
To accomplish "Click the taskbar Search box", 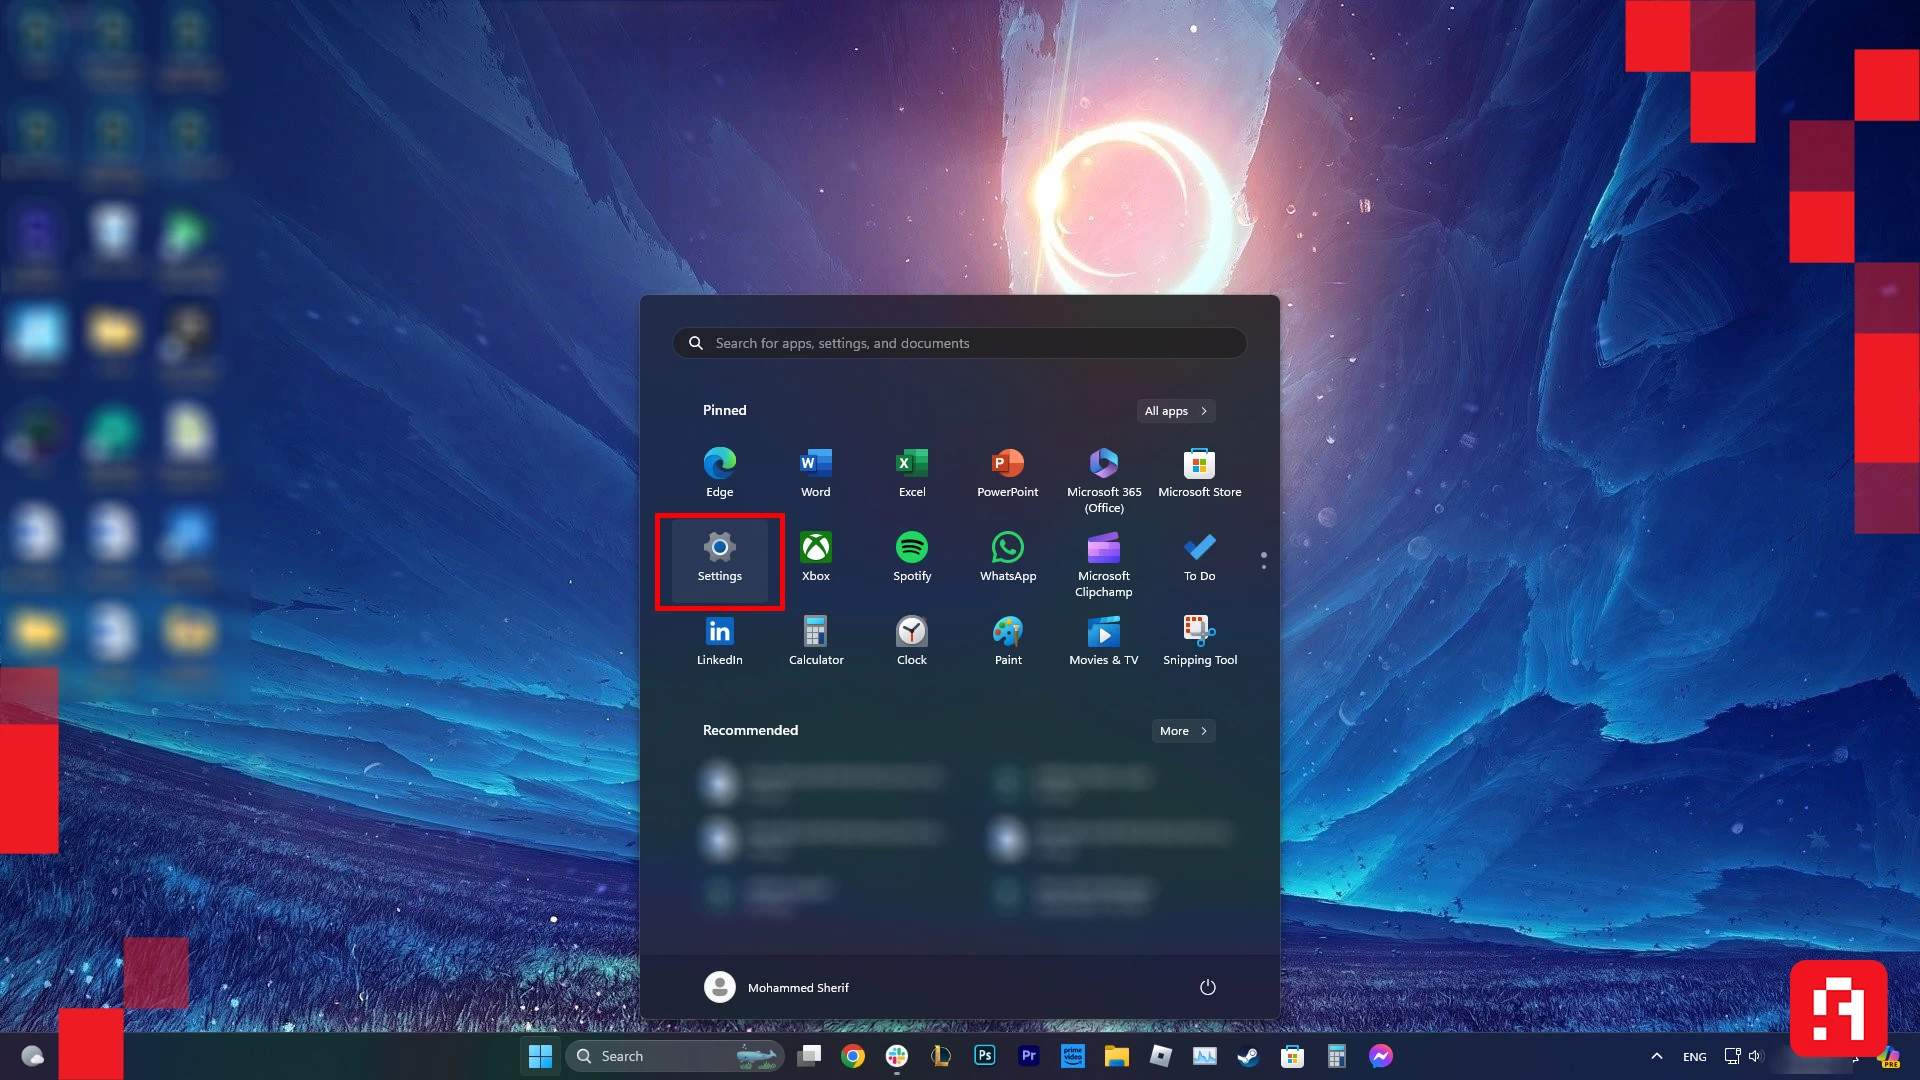I will pyautogui.click(x=675, y=1056).
